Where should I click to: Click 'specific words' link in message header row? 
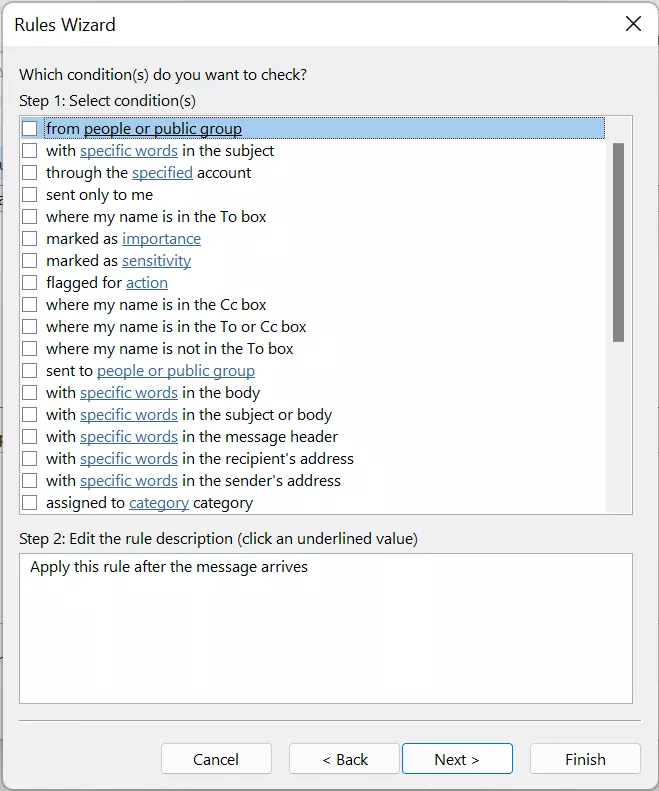tap(129, 437)
